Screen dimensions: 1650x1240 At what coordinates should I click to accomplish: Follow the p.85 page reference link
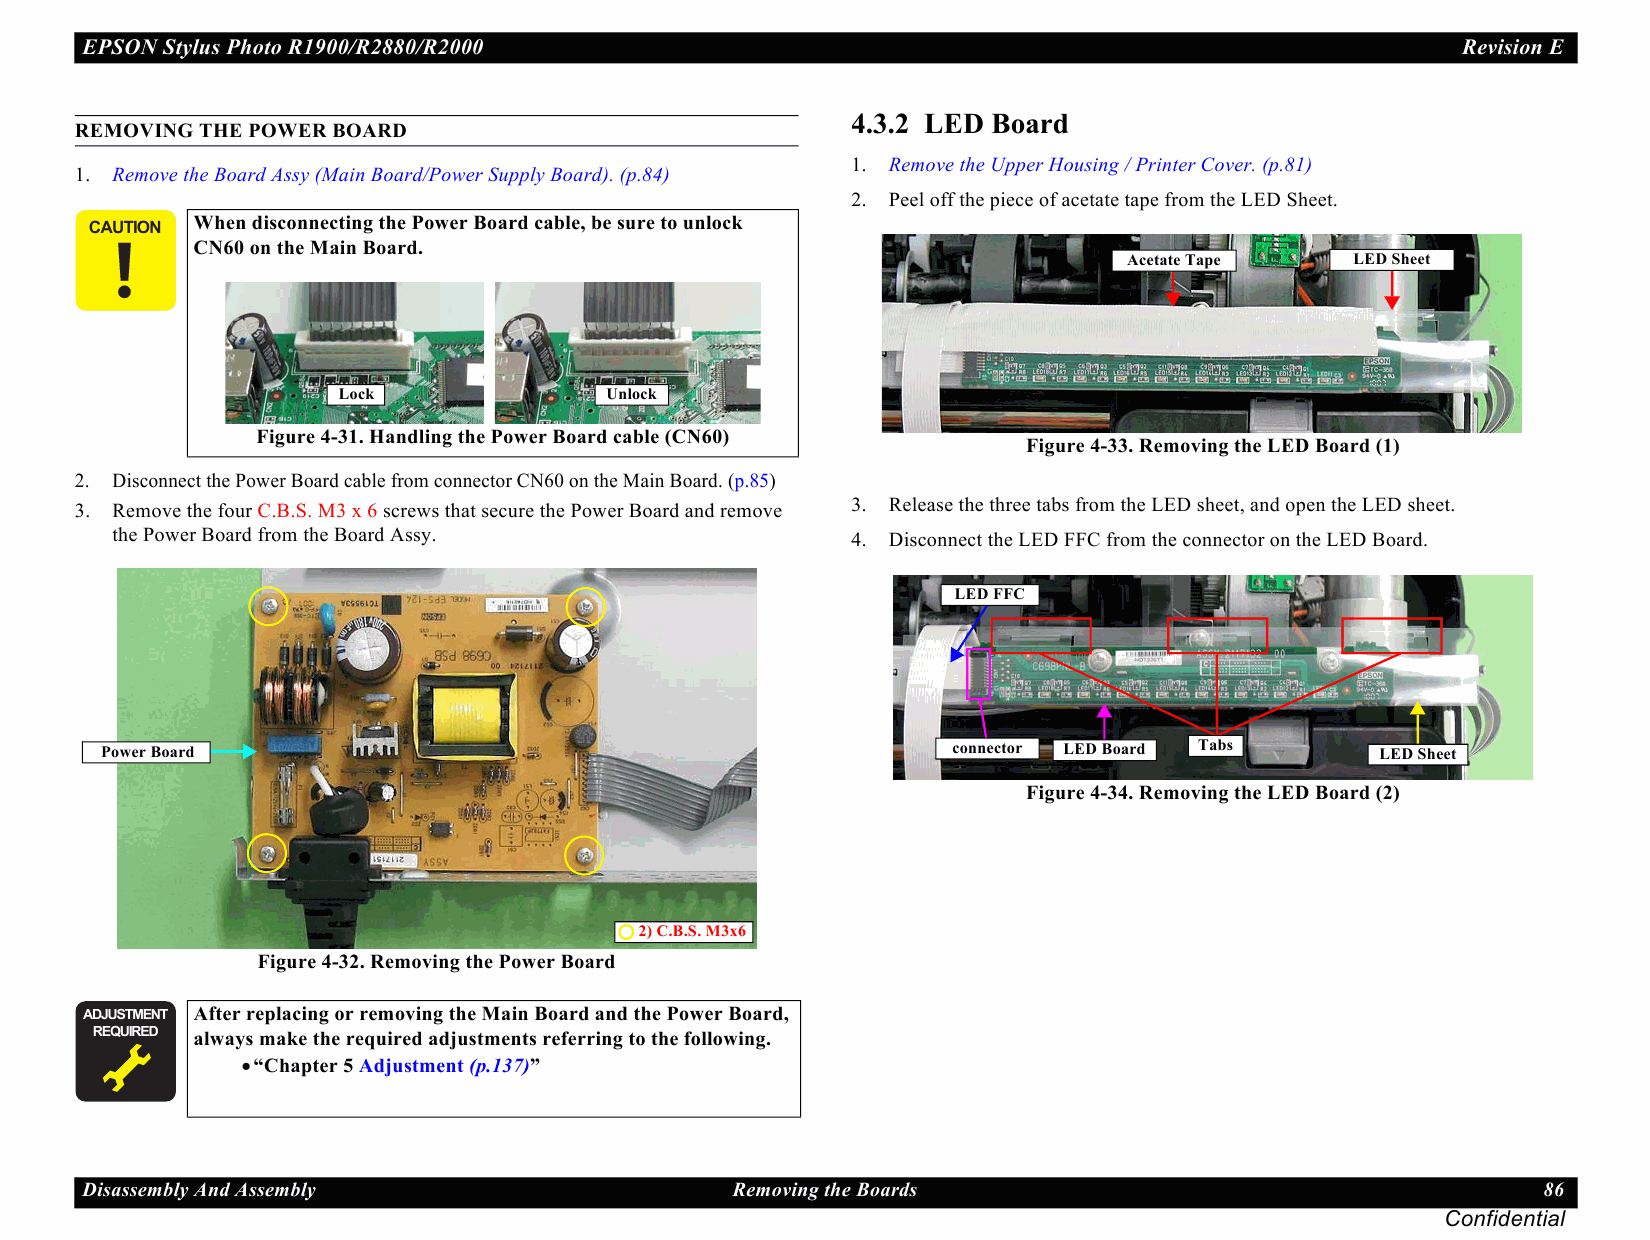[751, 481]
